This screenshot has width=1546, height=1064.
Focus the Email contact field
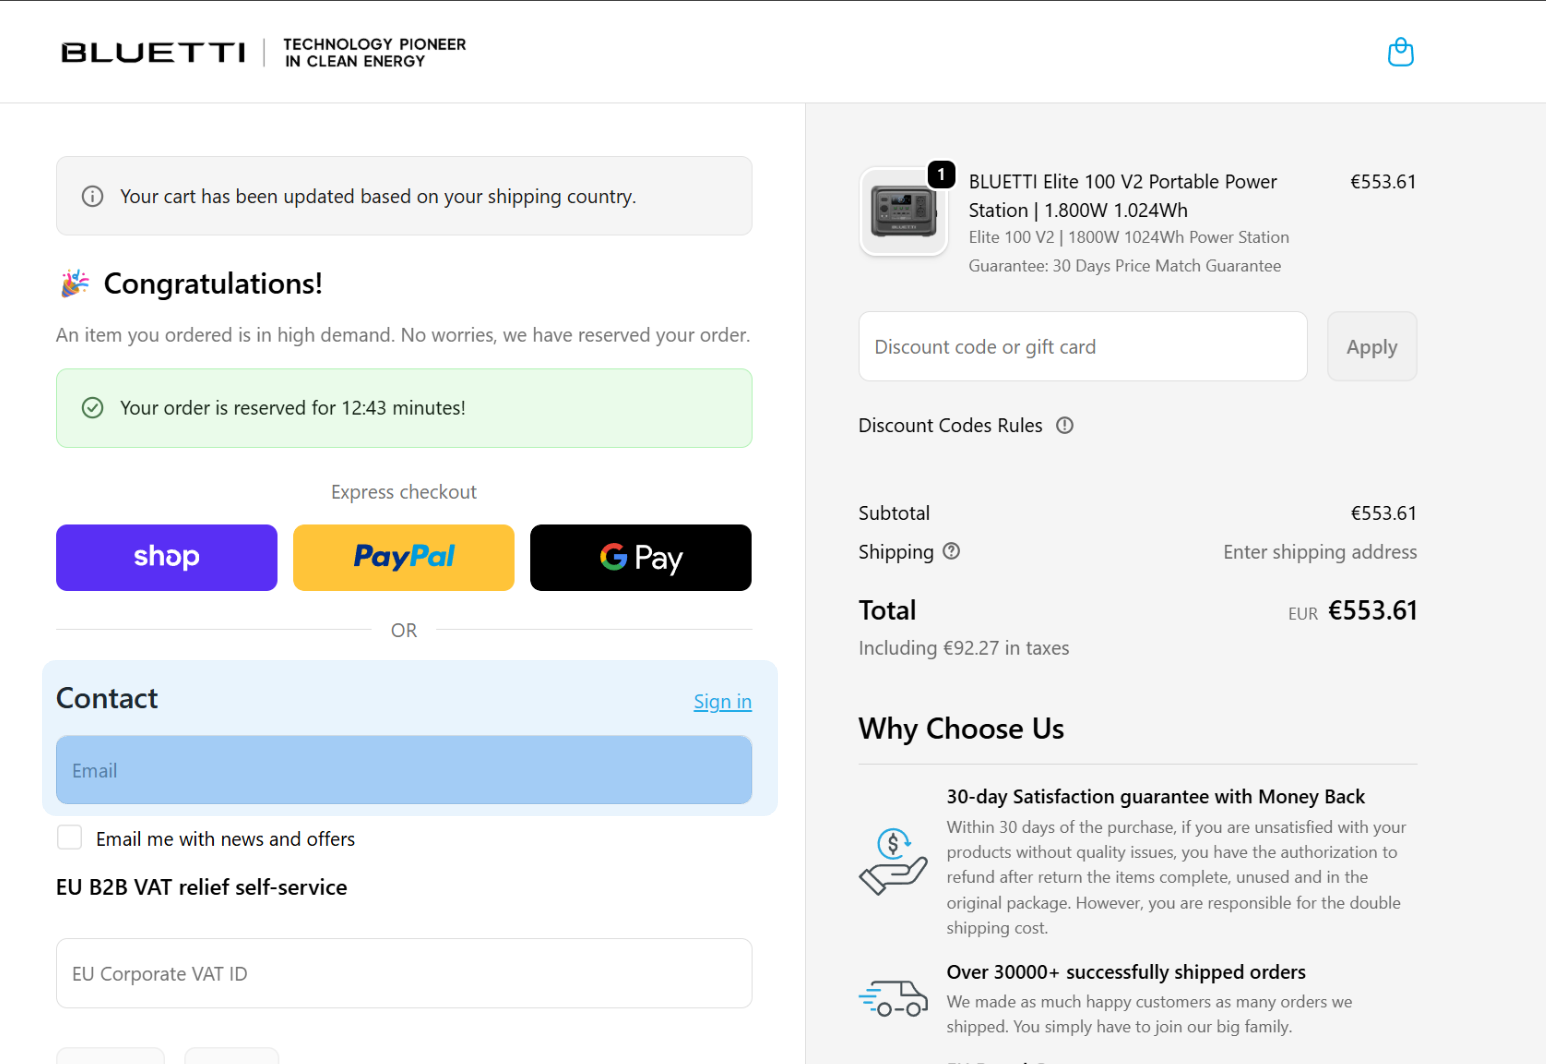403,770
